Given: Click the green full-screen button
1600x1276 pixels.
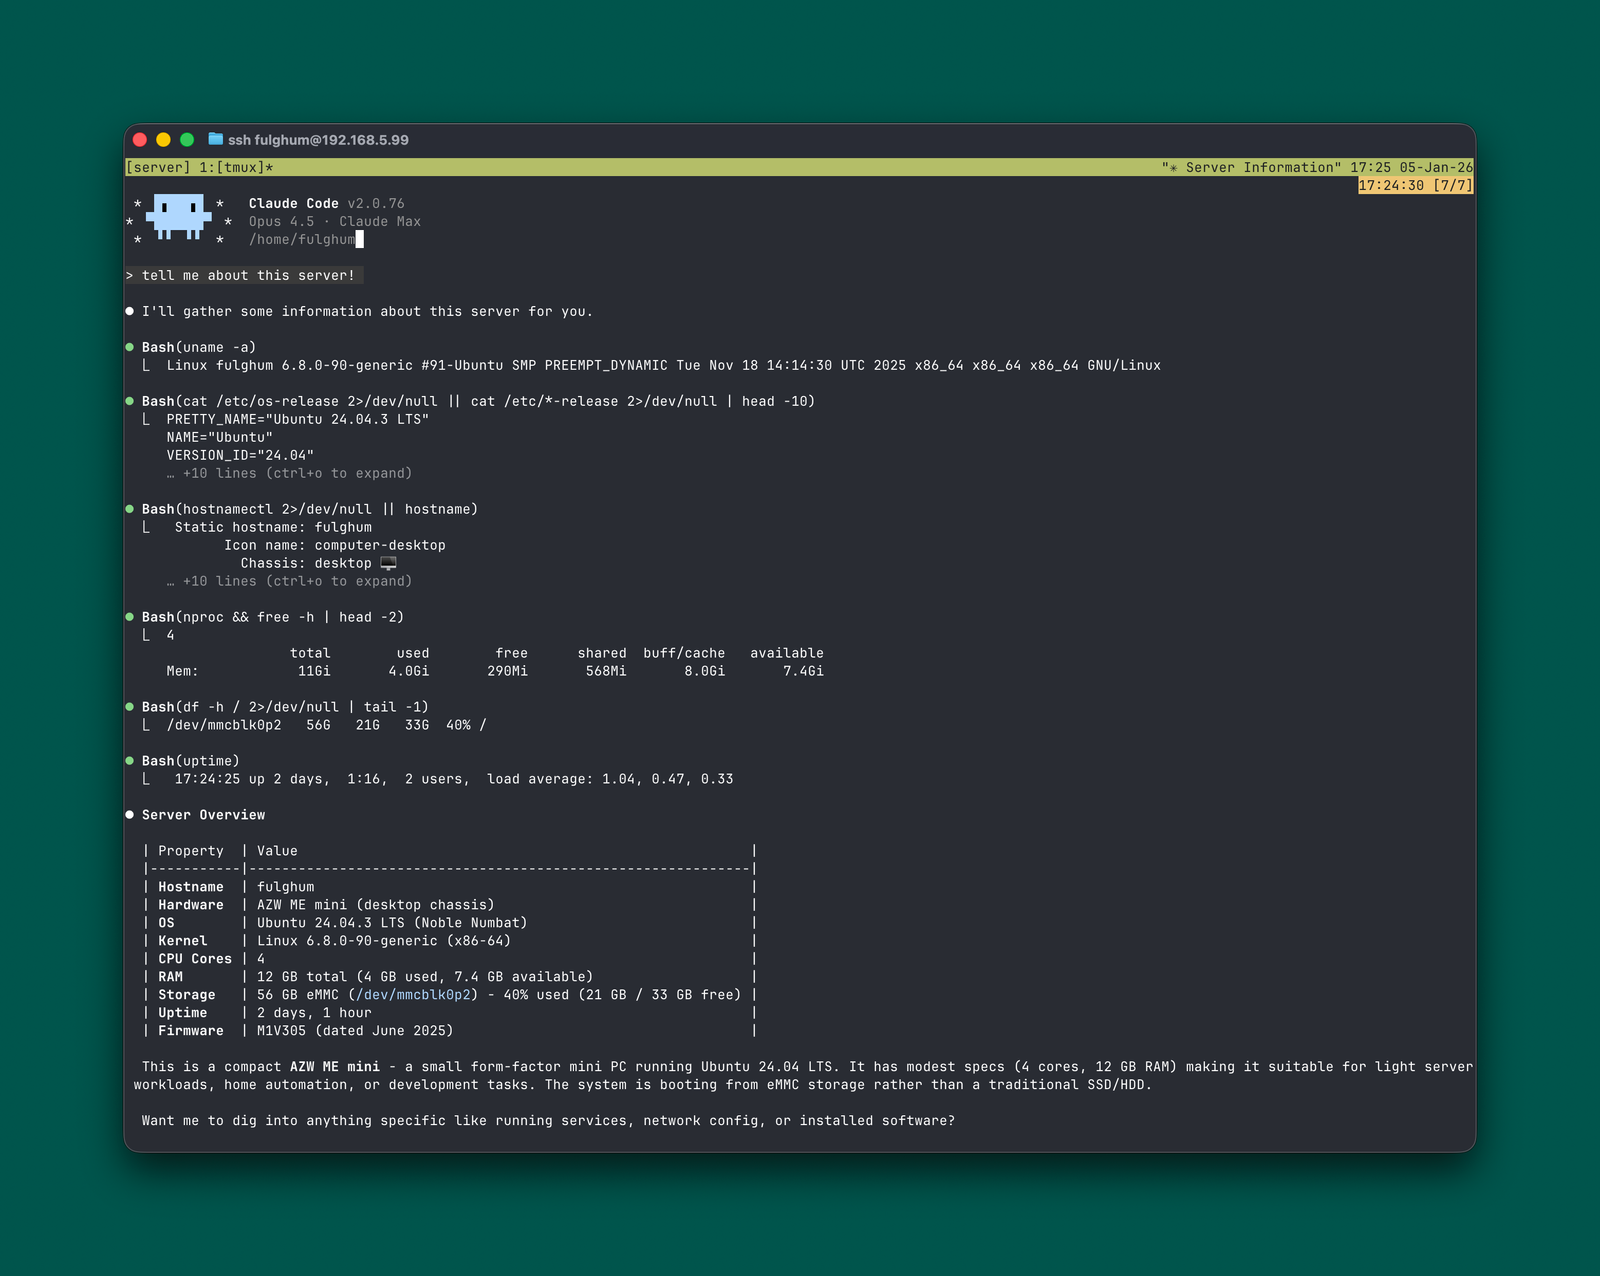Looking at the screenshot, I should coord(186,140).
